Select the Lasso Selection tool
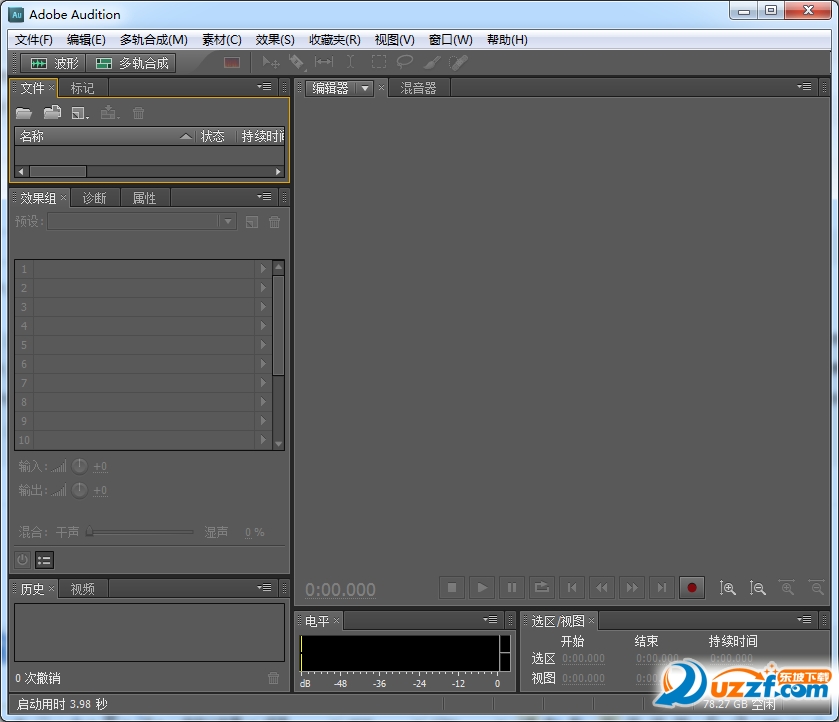Screen dimensions: 839x722 (x=405, y=62)
